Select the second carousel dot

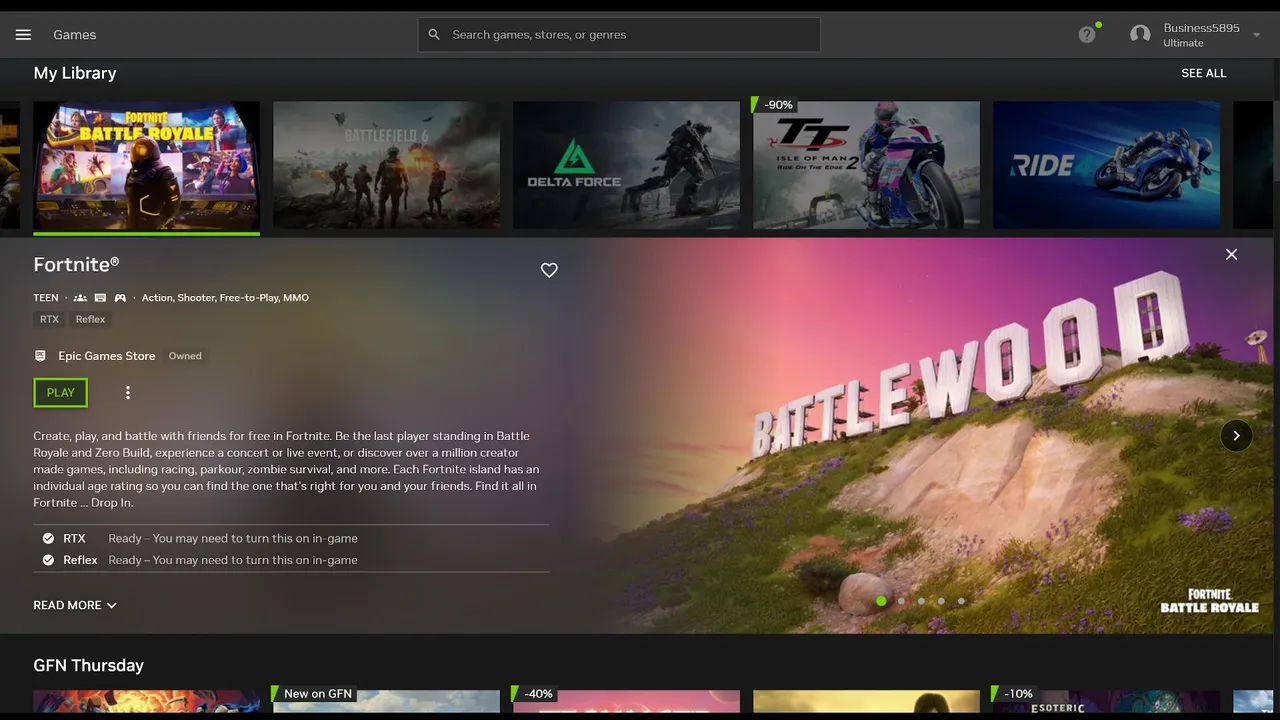coord(901,601)
